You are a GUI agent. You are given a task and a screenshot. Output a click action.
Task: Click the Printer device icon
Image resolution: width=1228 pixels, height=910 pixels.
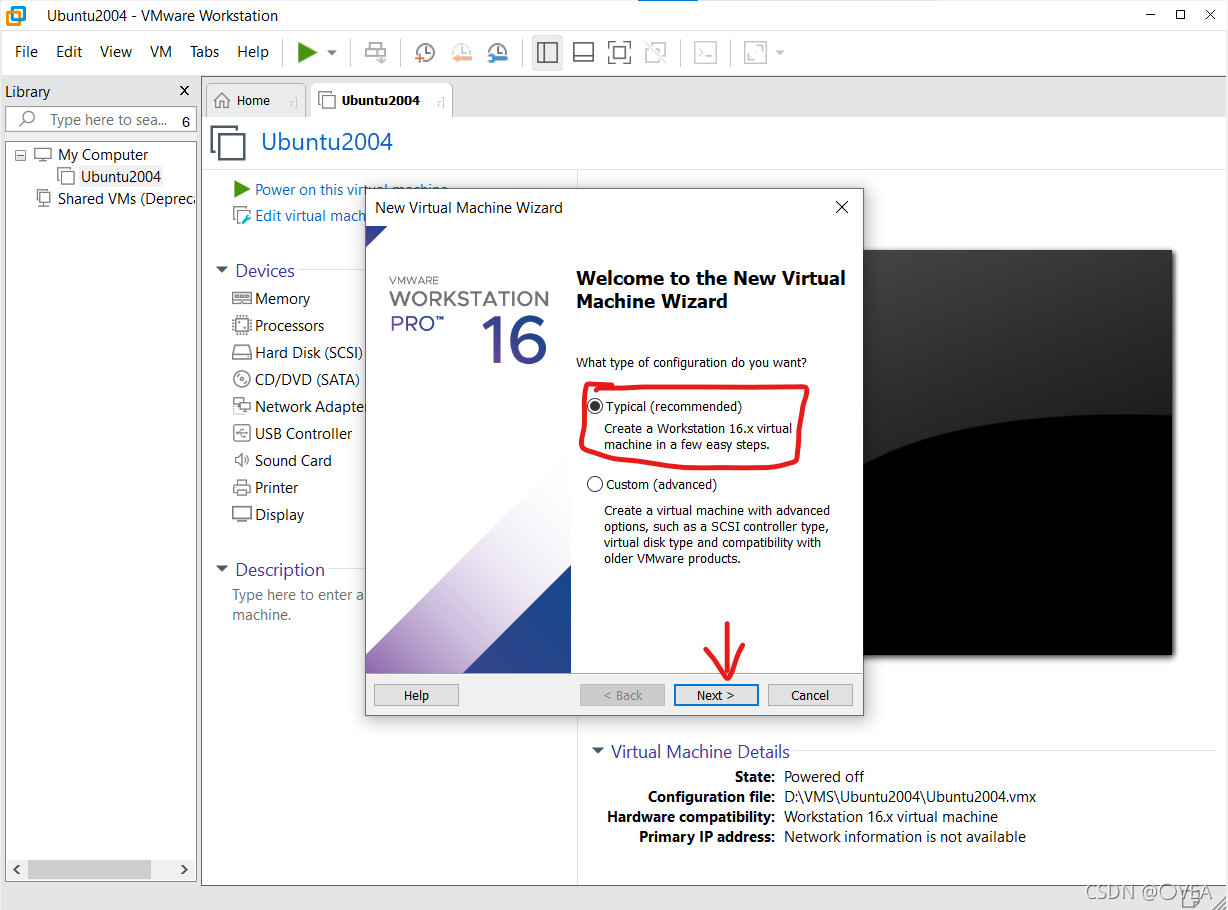coord(241,487)
